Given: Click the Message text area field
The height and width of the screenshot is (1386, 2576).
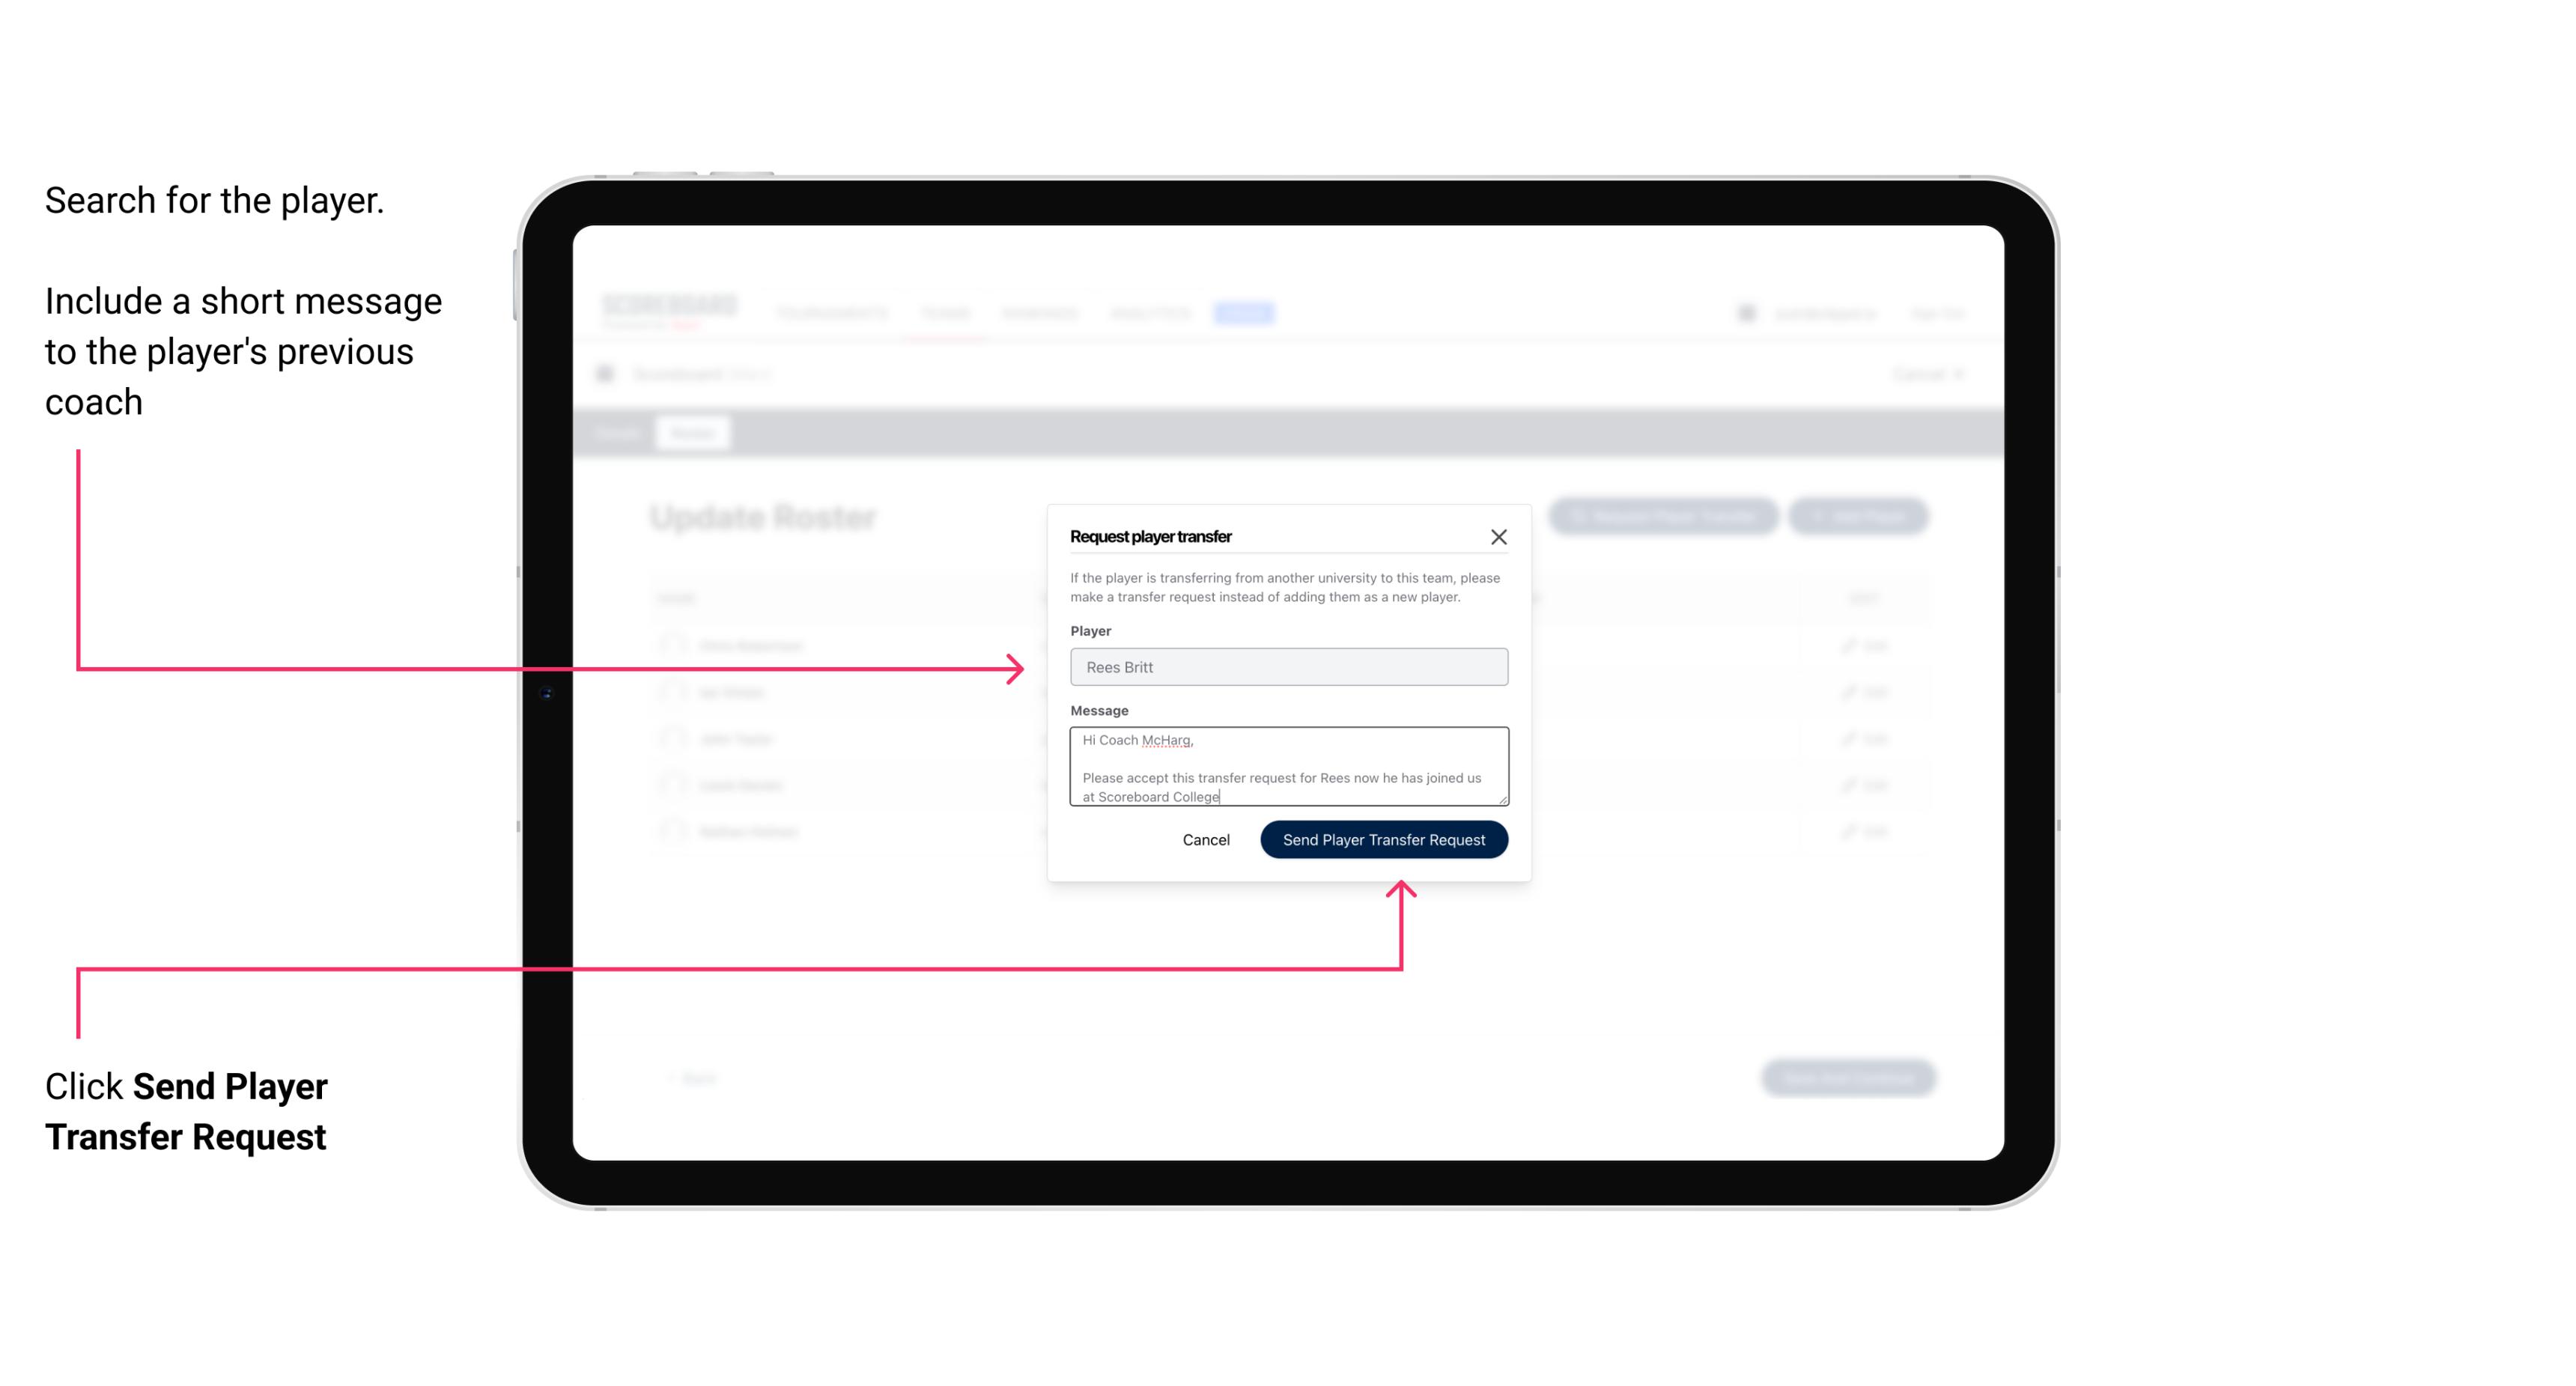Looking at the screenshot, I should 1286,767.
